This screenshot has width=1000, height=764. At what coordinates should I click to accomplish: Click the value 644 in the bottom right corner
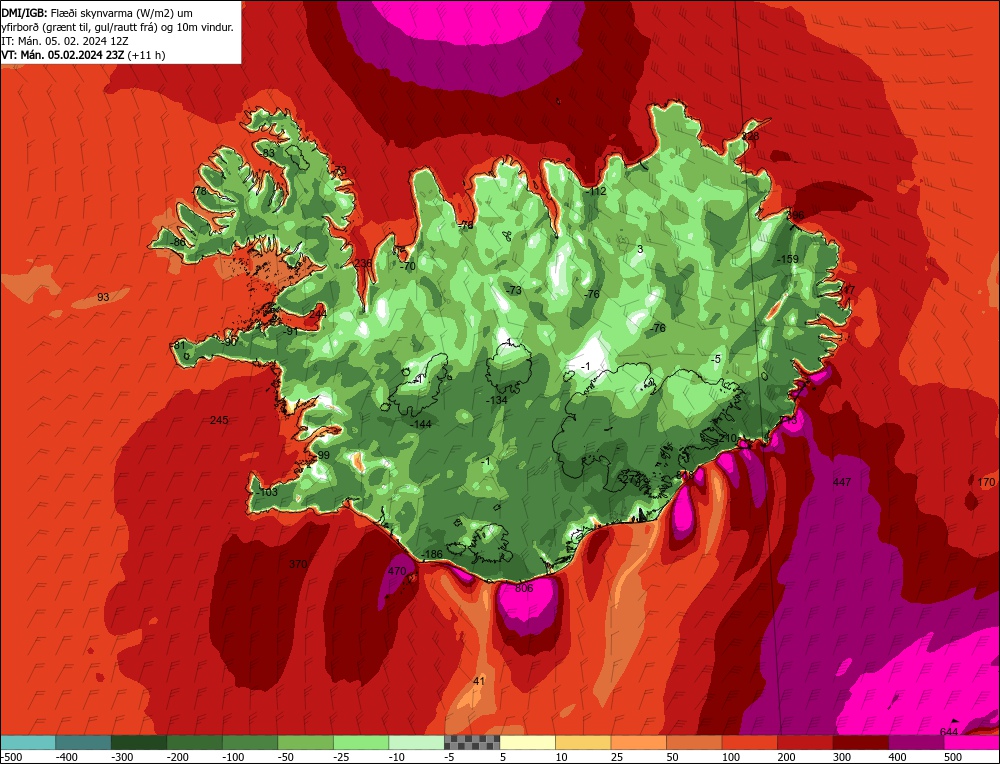tap(949, 731)
